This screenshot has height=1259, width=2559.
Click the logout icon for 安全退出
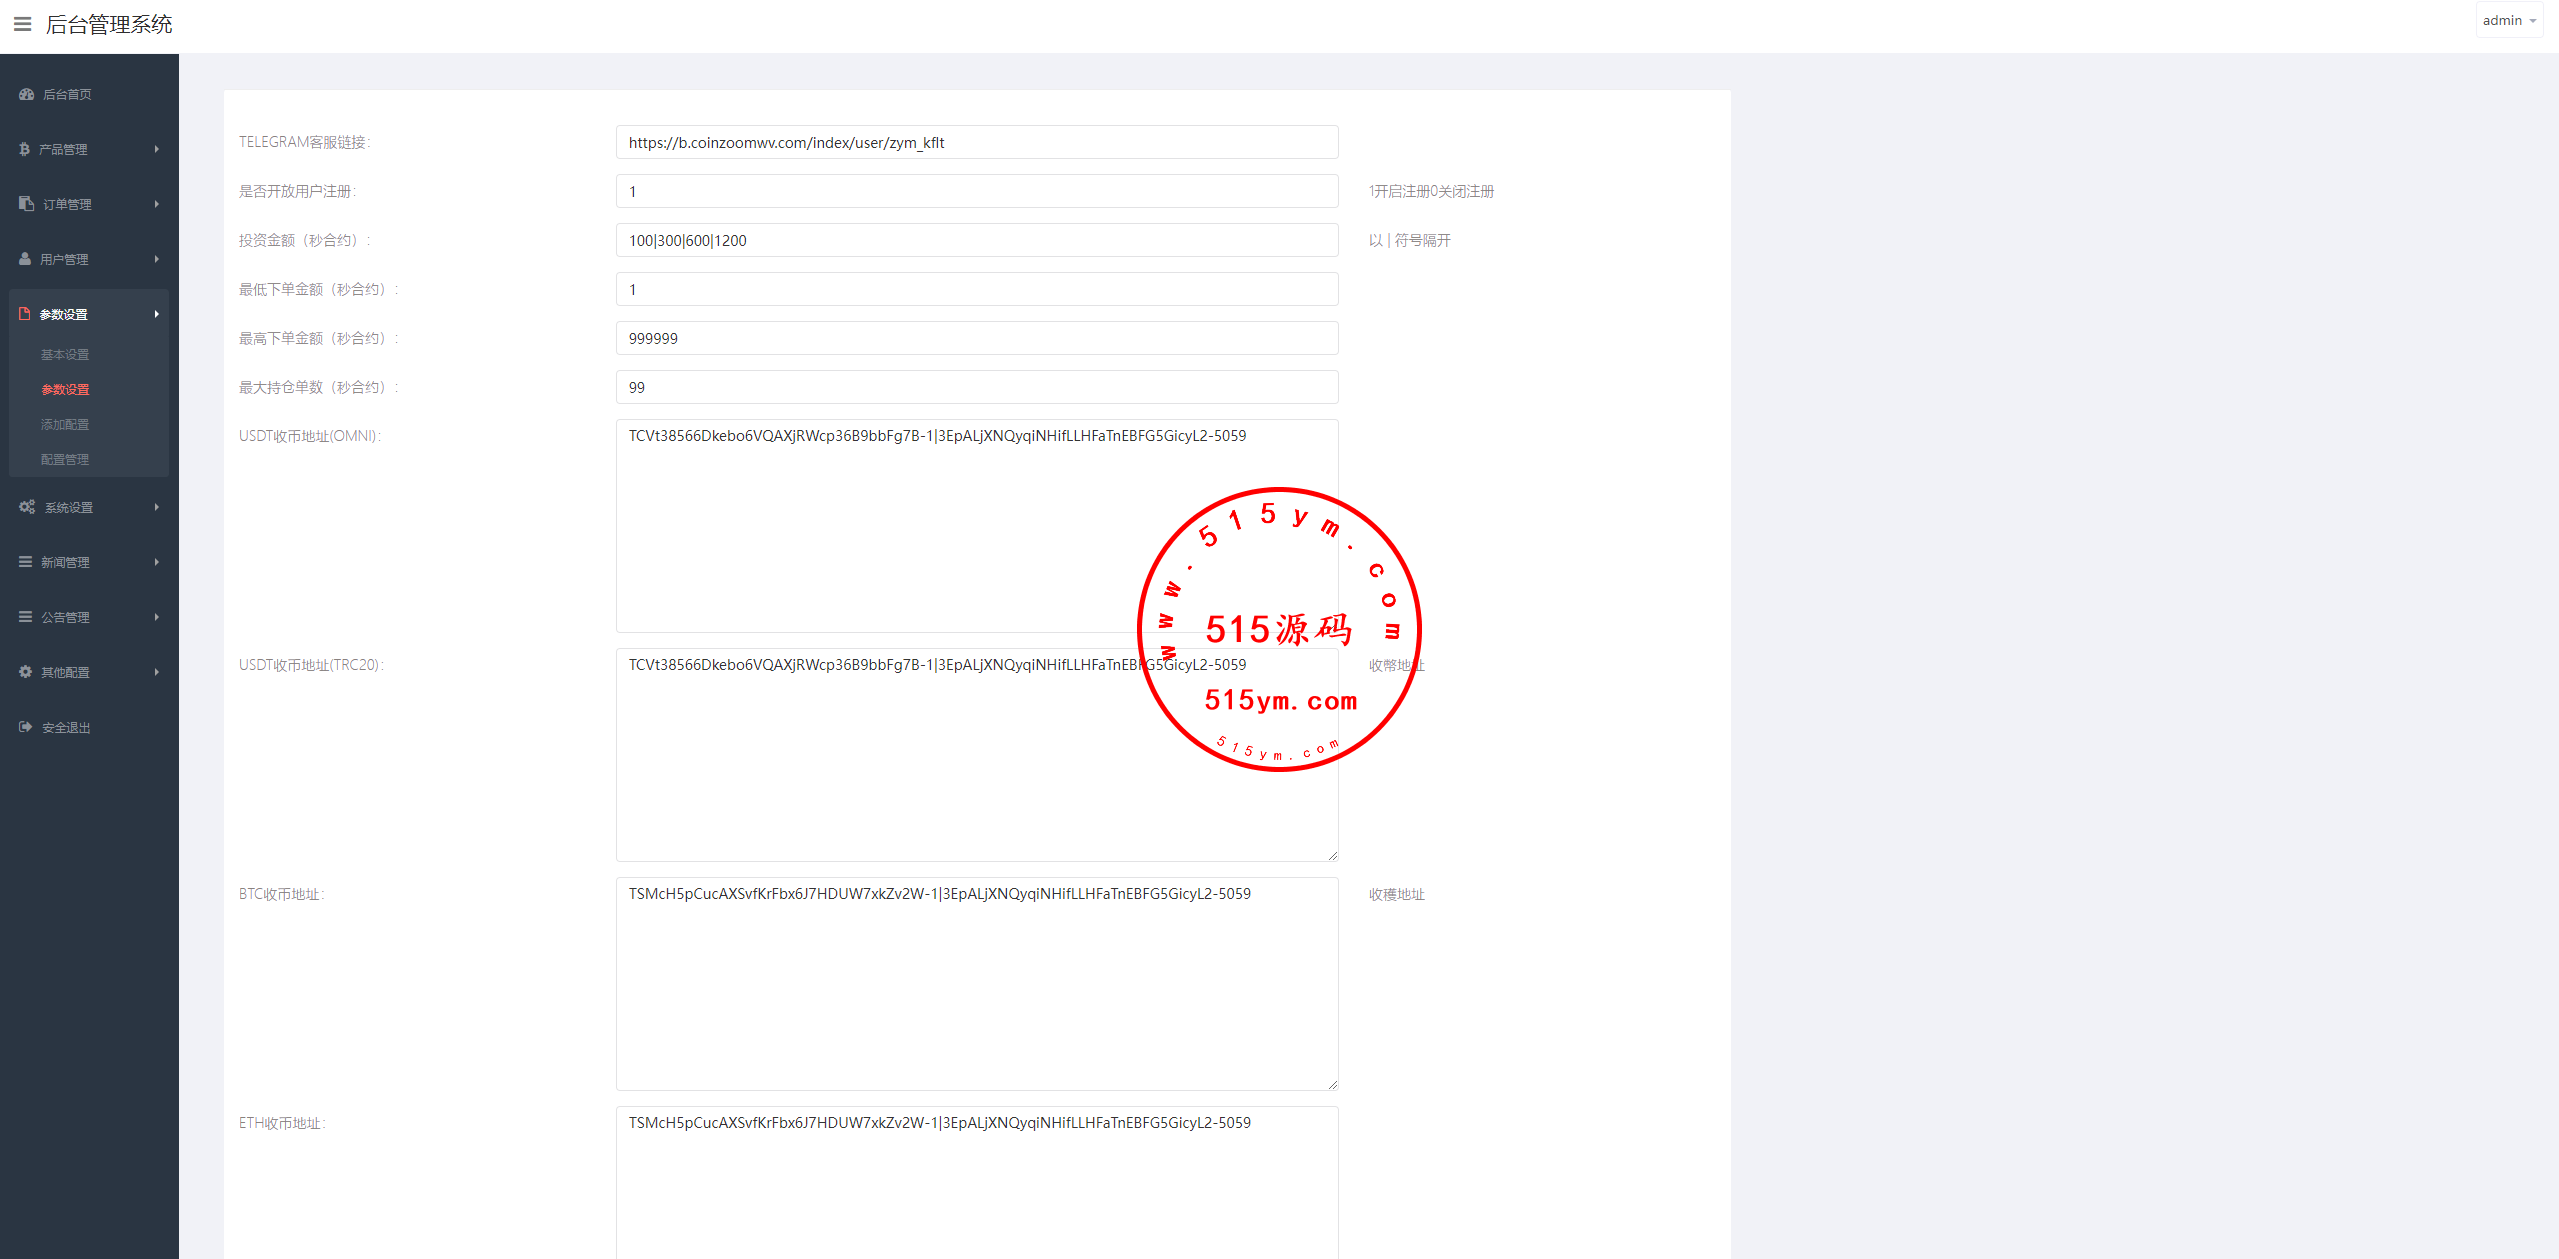[26, 727]
